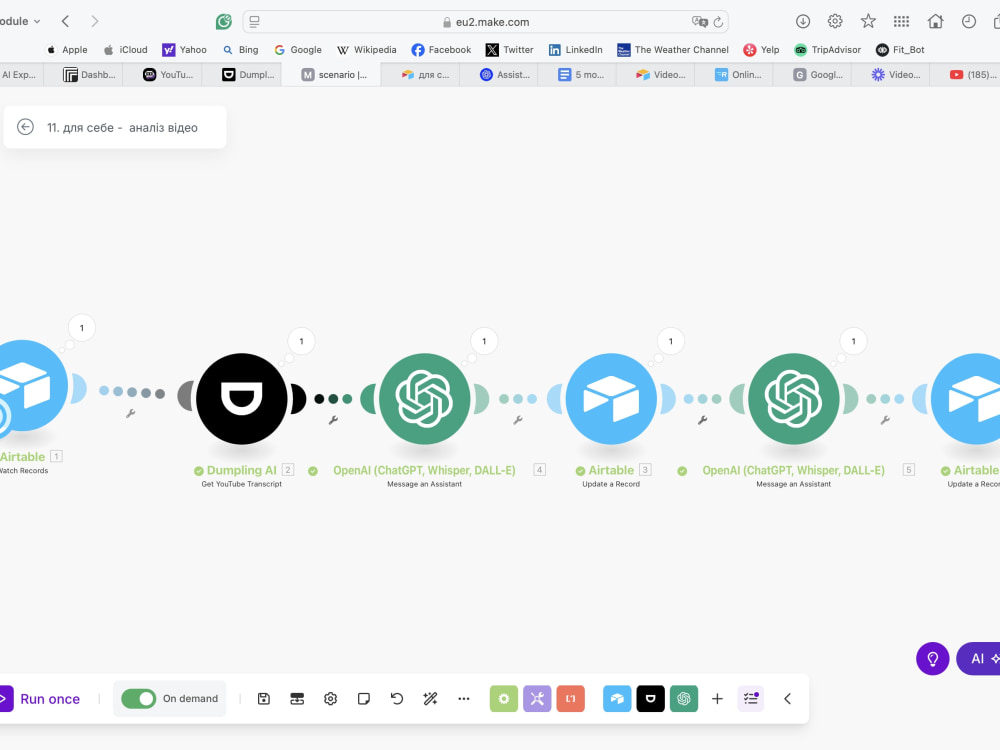Add a favorite with the plus icon
1000x750 pixels.
click(x=717, y=699)
